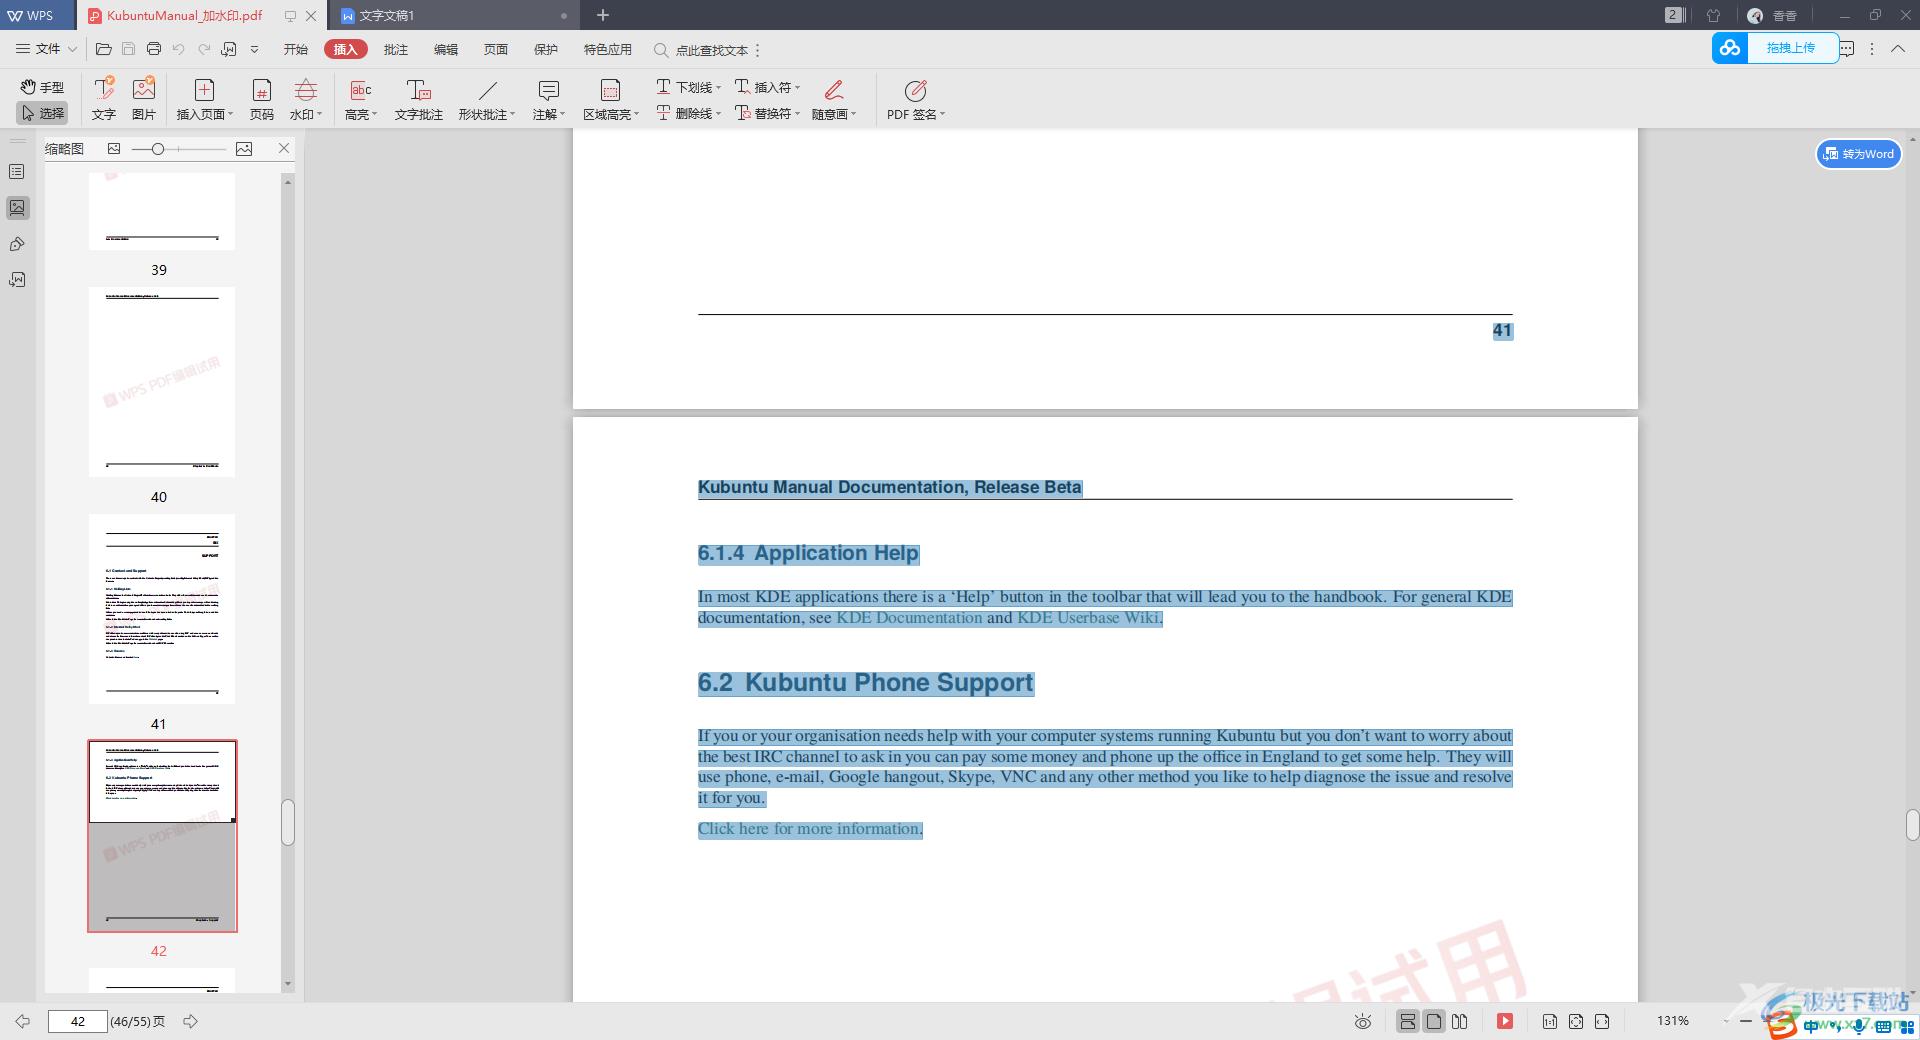Viewport: 1920px width, 1040px height.
Task: Activate the Select (选择) tool
Action: click(42, 113)
